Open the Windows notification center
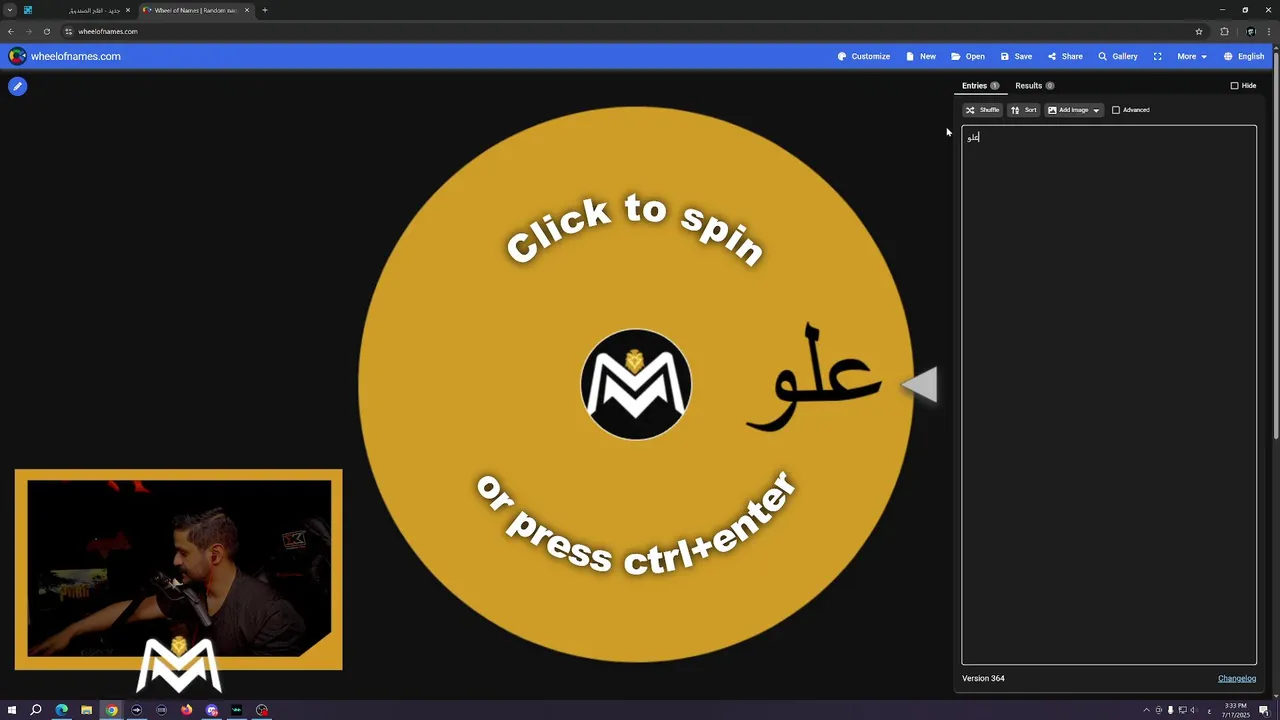This screenshot has height=720, width=1280. point(1264,710)
